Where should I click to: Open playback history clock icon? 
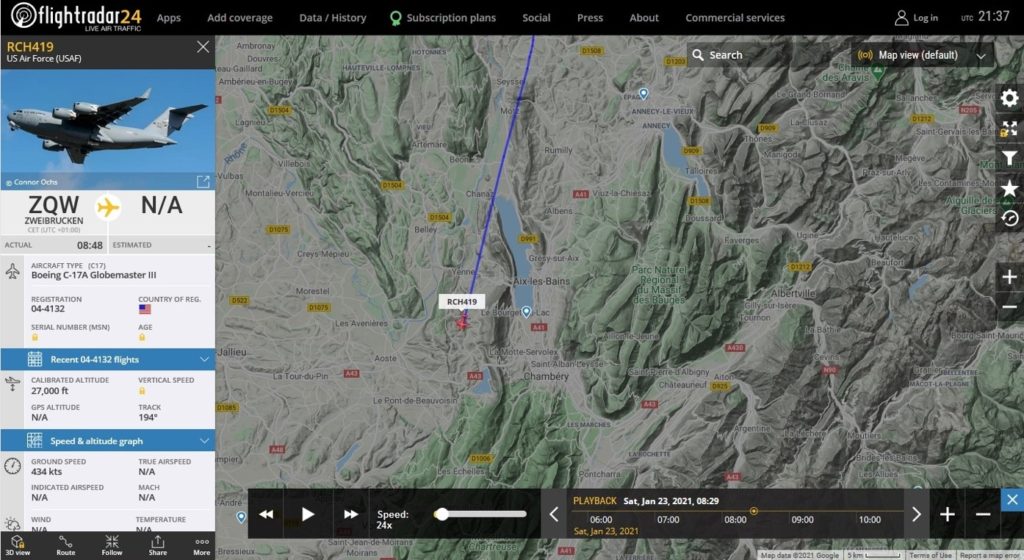click(x=1009, y=219)
